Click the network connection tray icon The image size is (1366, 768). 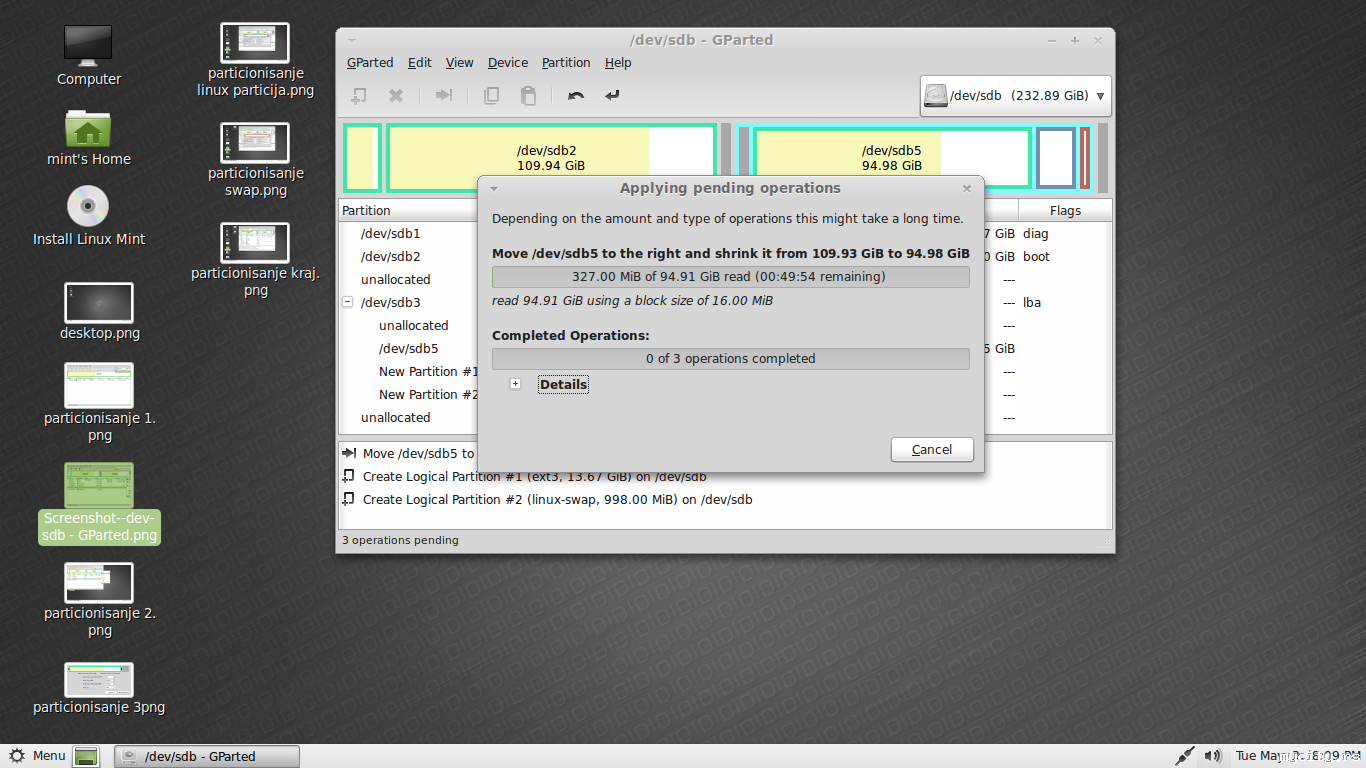click(1185, 756)
